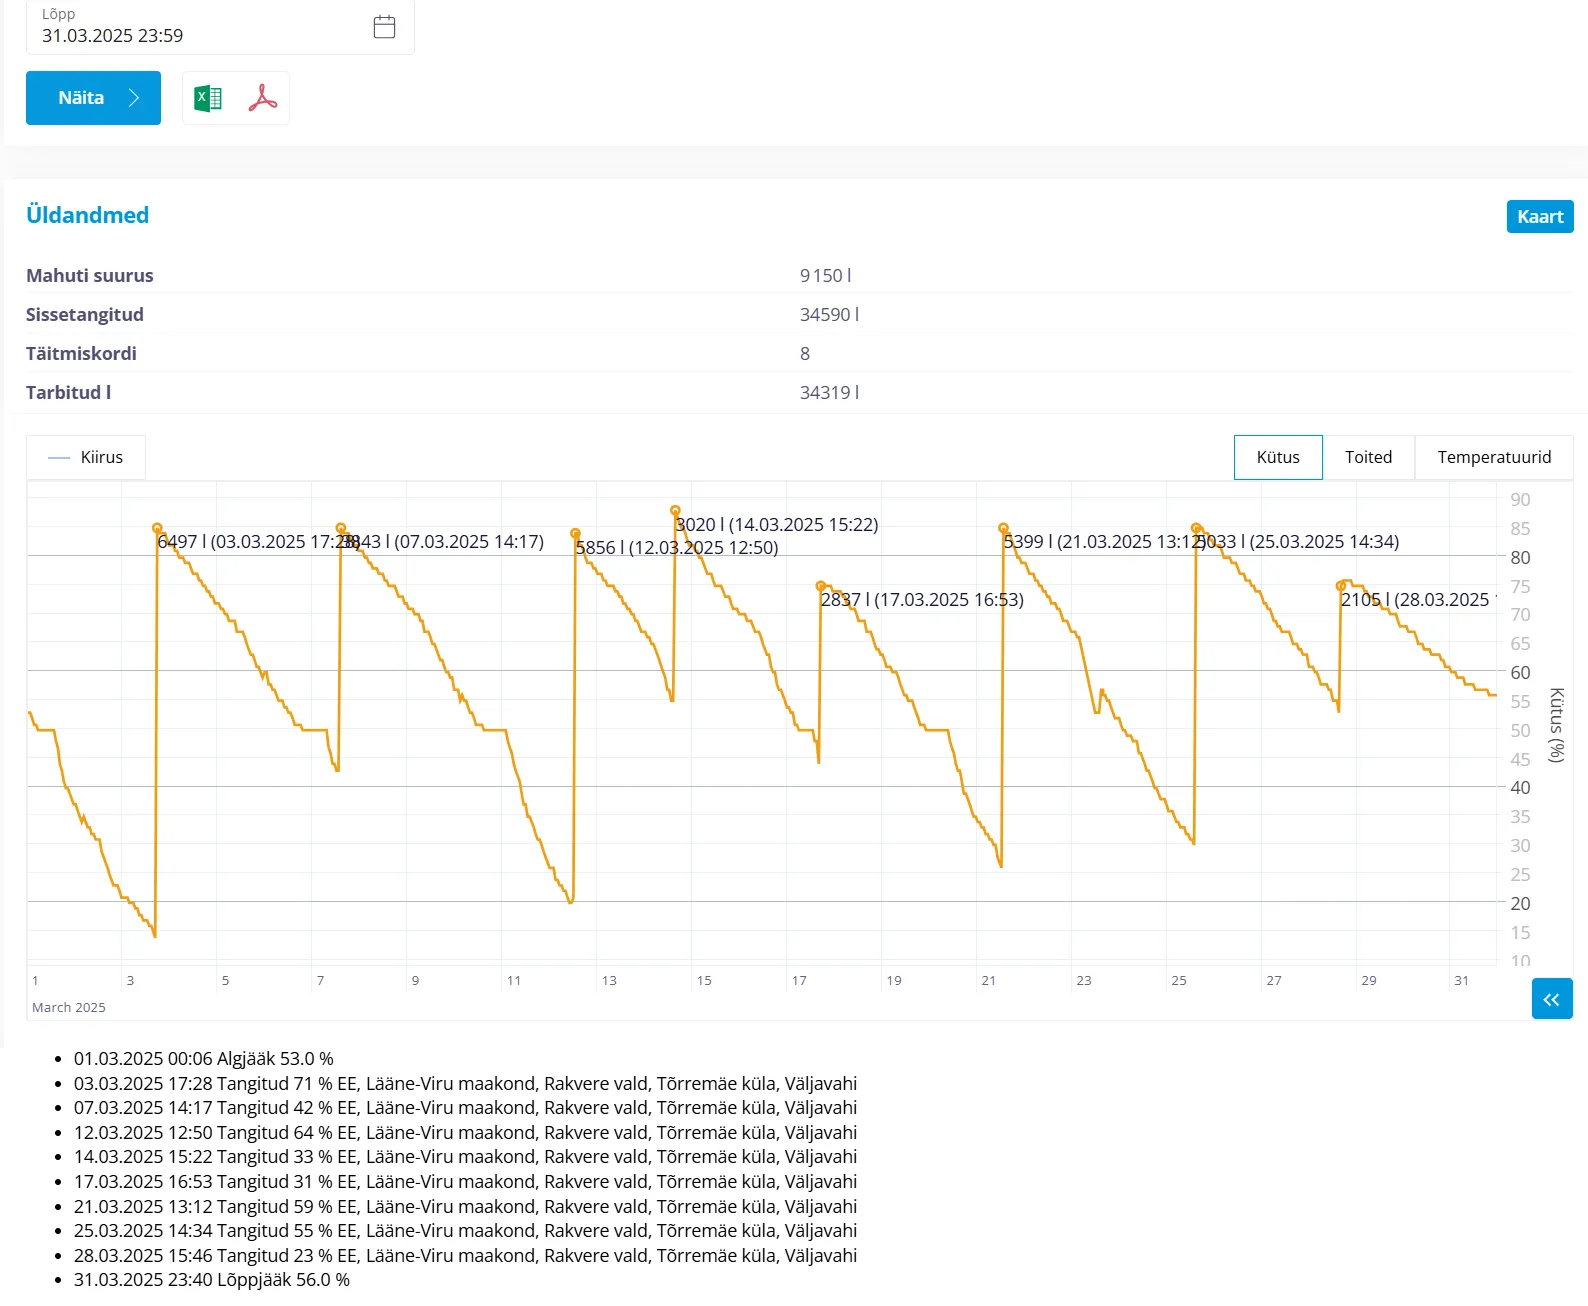1588x1306 pixels.
Task: Toggle the Kiirus series in legend
Action: (x=86, y=457)
